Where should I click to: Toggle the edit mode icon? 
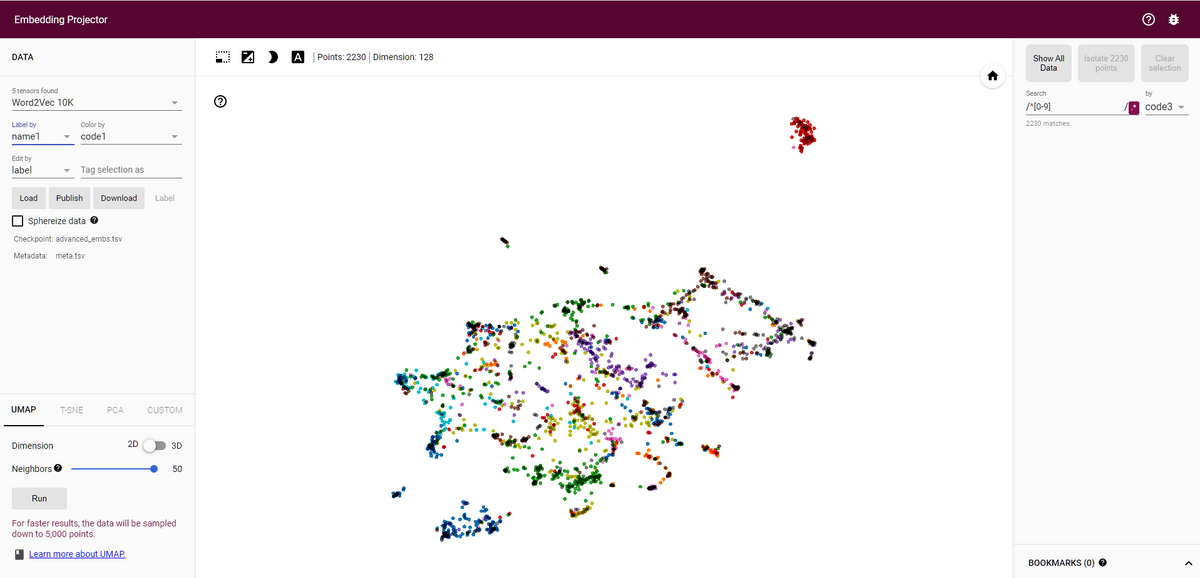tap(248, 57)
